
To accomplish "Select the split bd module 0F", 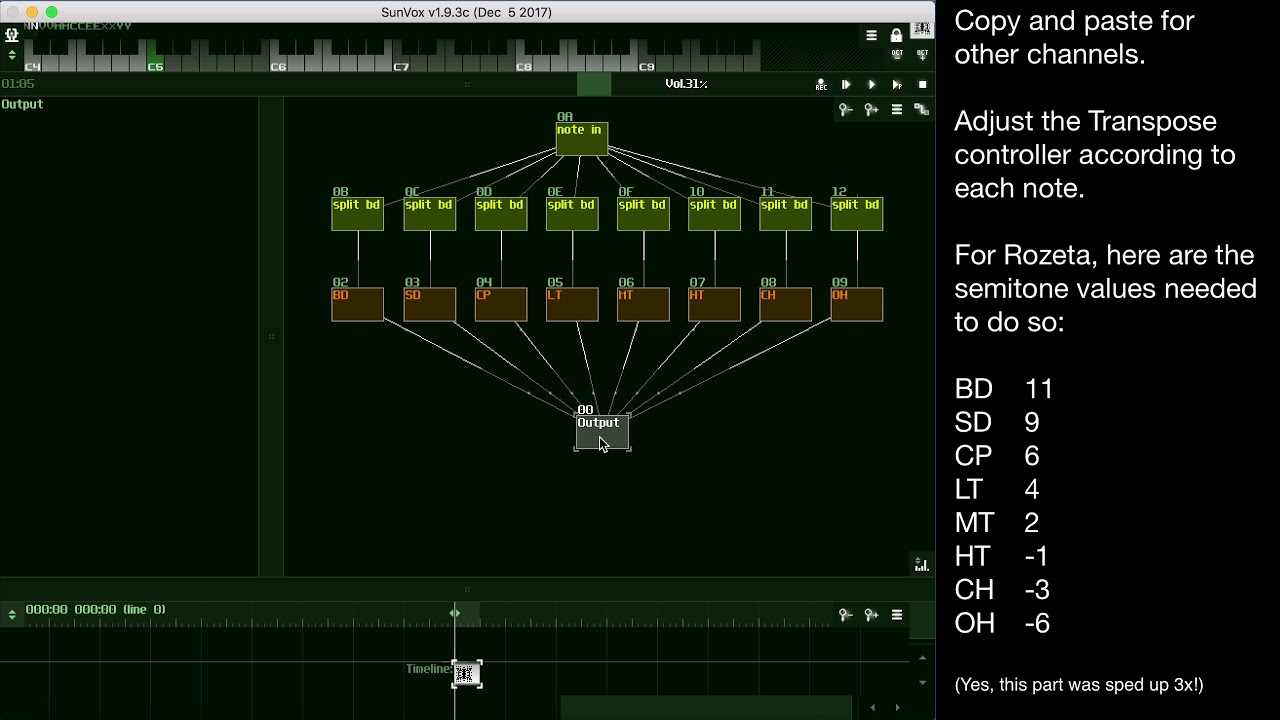I will point(643,214).
